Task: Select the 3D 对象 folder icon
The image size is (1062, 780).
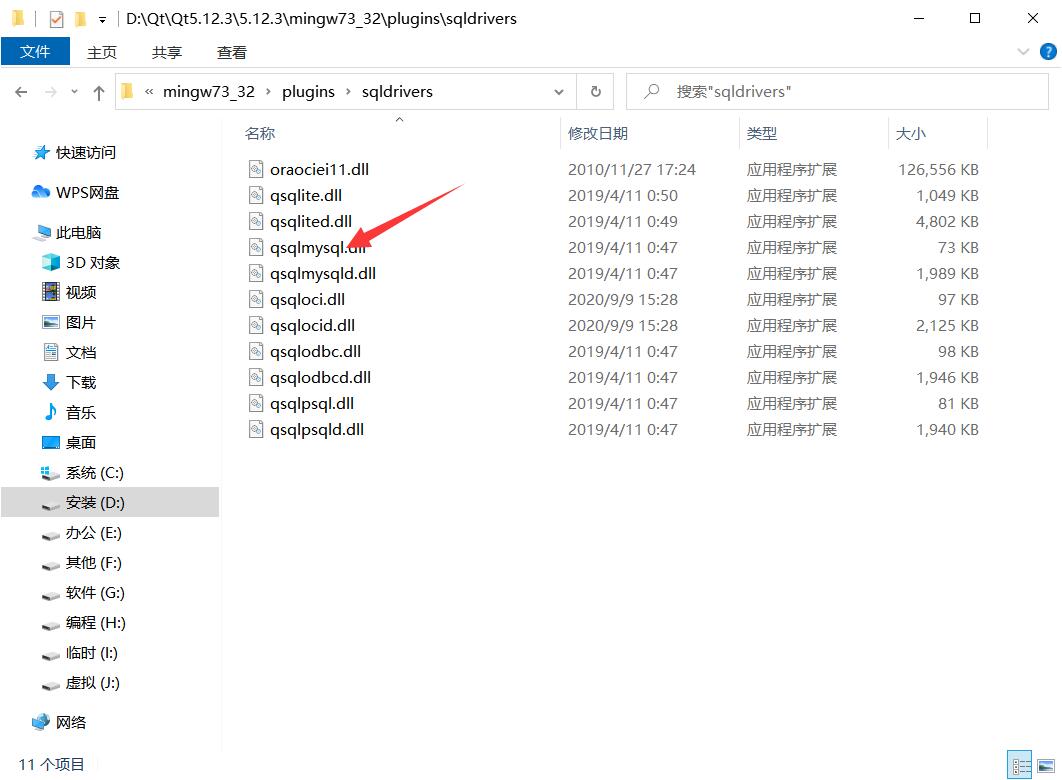Action: pyautogui.click(x=51, y=262)
